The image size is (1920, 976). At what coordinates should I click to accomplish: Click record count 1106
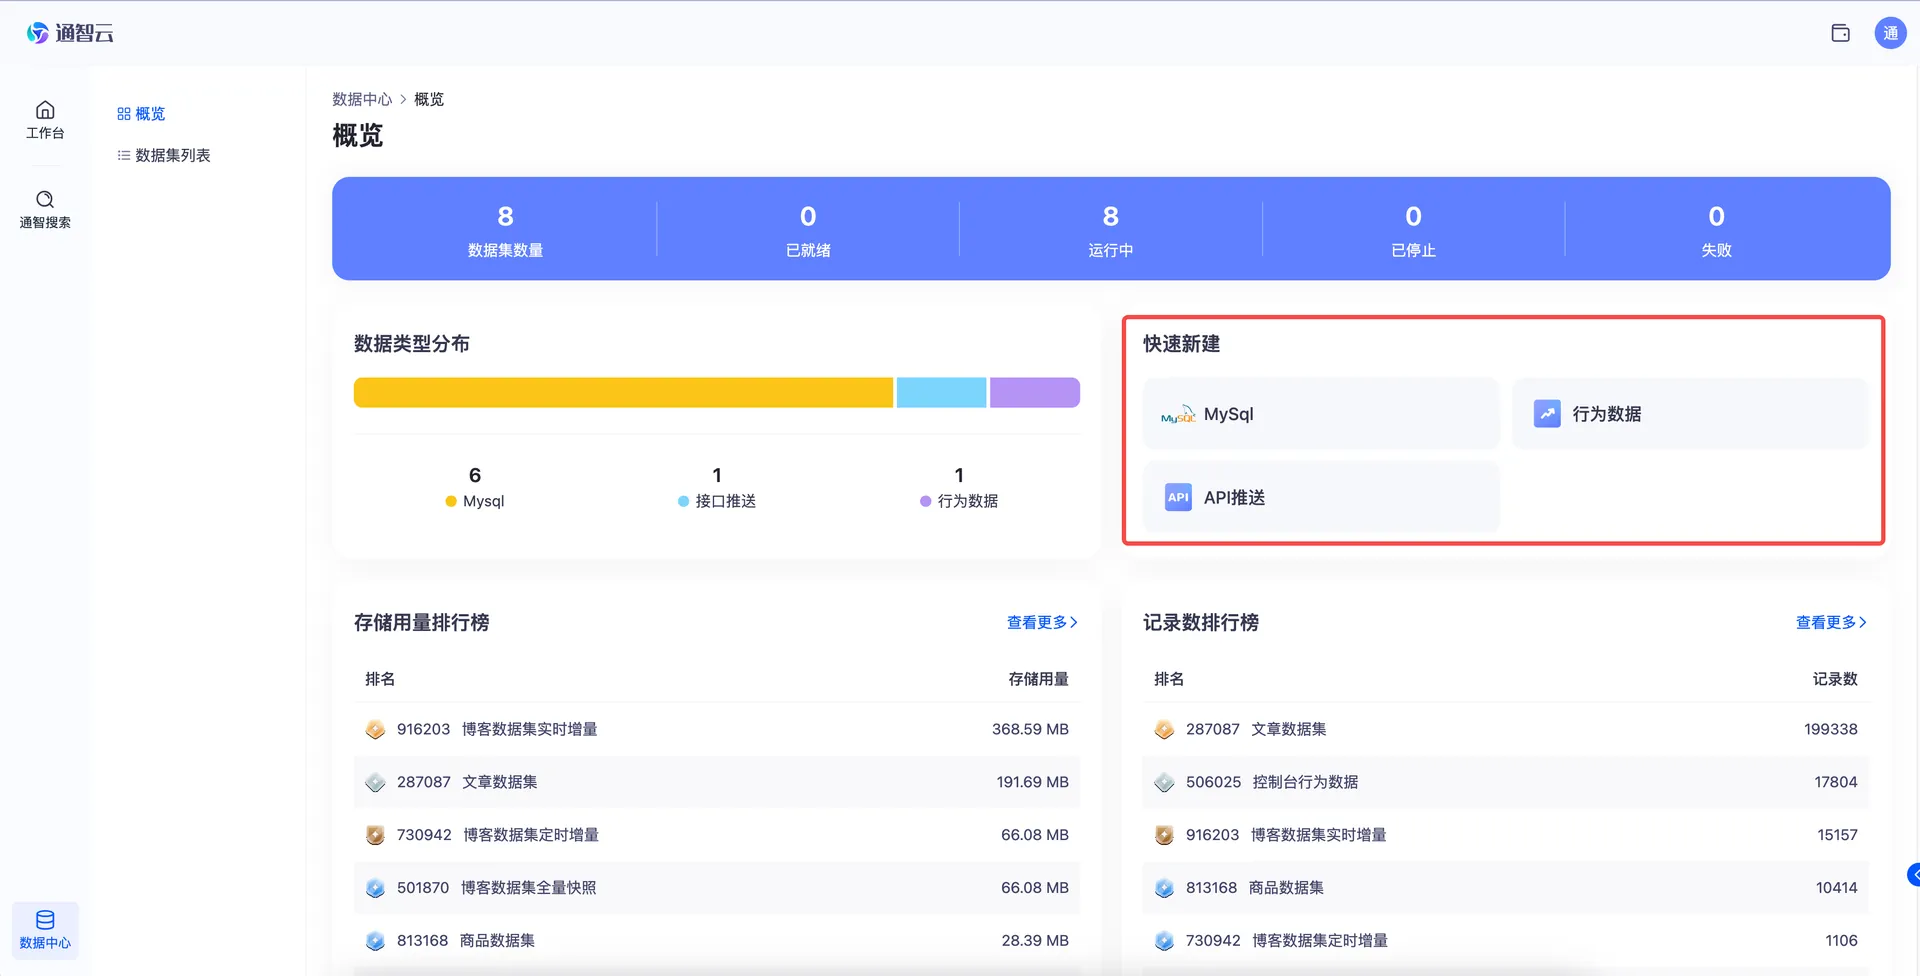[1841, 941]
